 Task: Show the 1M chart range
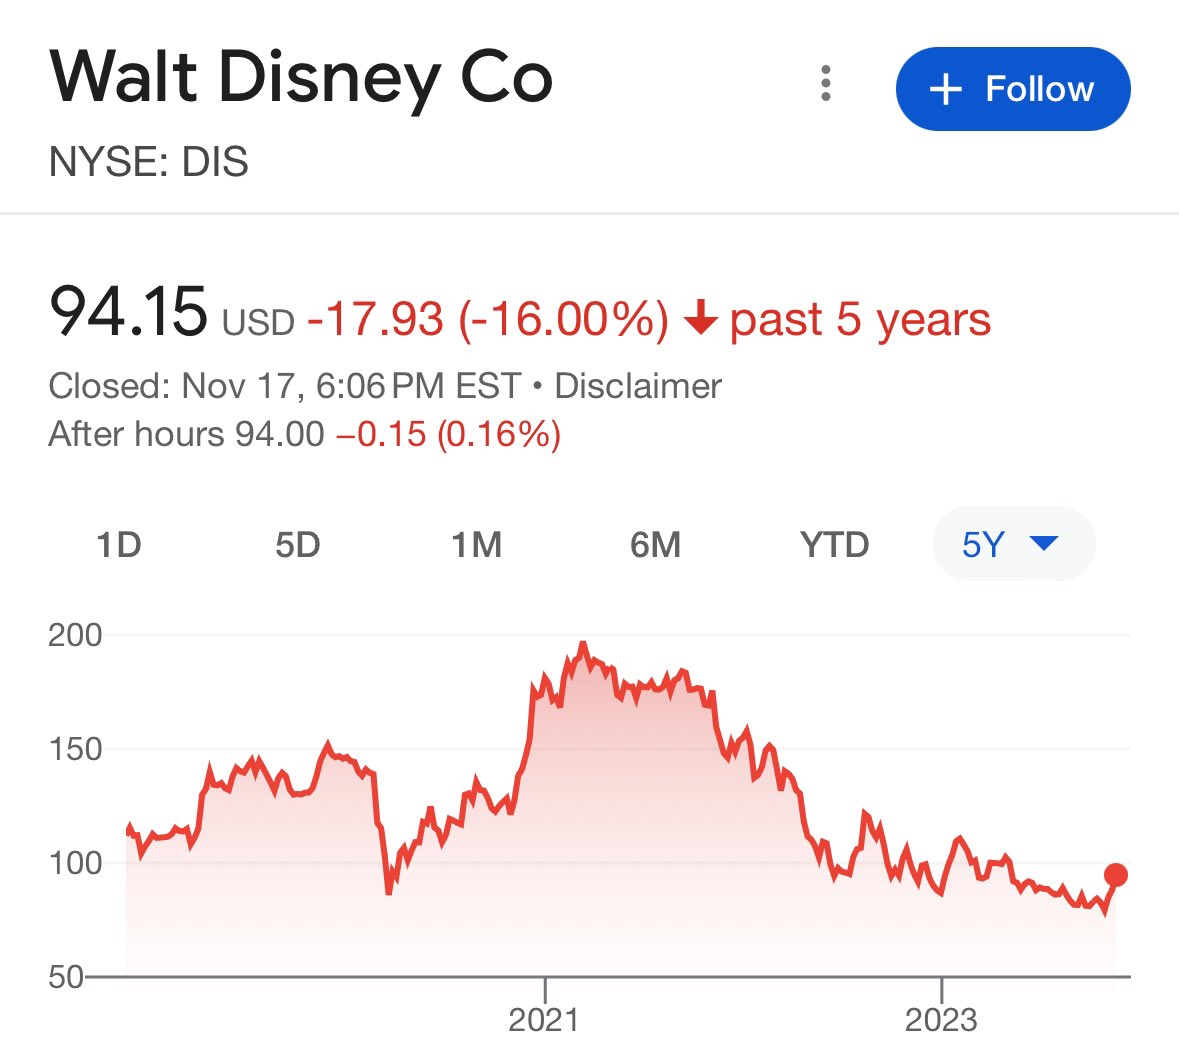476,545
